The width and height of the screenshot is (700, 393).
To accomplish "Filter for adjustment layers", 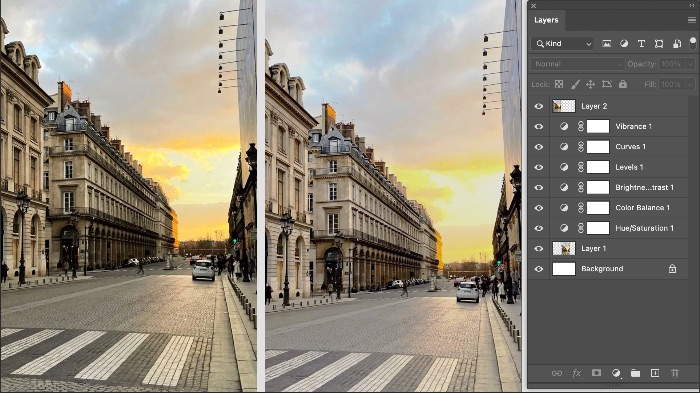I will (624, 44).
